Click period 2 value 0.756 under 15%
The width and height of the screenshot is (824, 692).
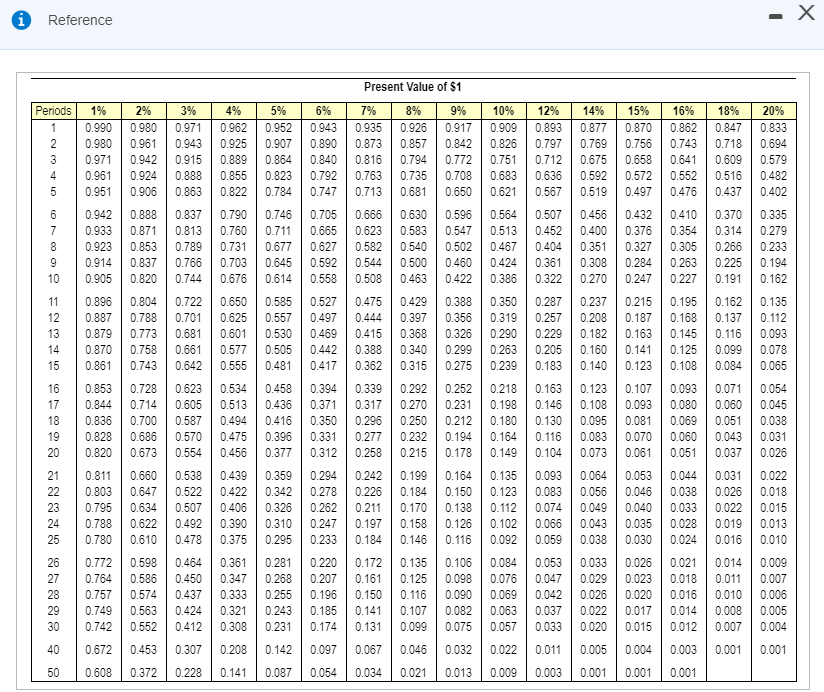point(638,143)
